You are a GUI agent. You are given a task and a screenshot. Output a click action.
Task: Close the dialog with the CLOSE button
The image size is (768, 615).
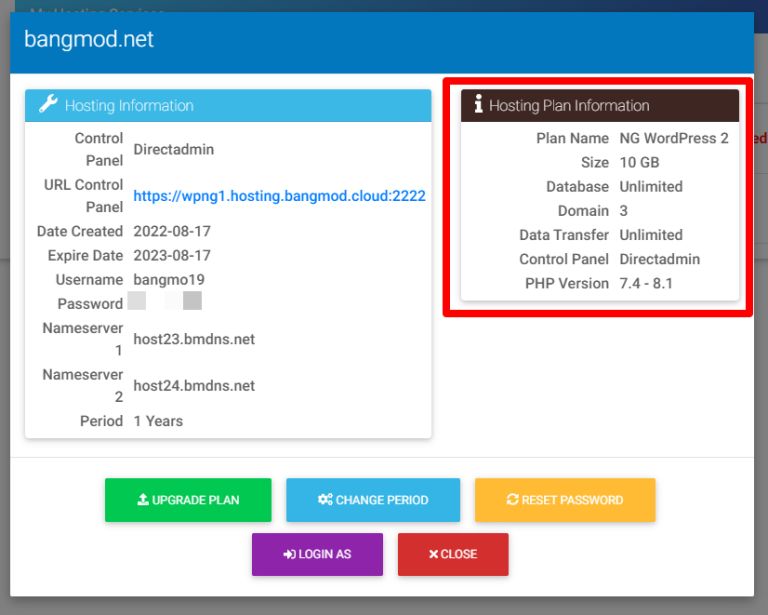pos(453,554)
